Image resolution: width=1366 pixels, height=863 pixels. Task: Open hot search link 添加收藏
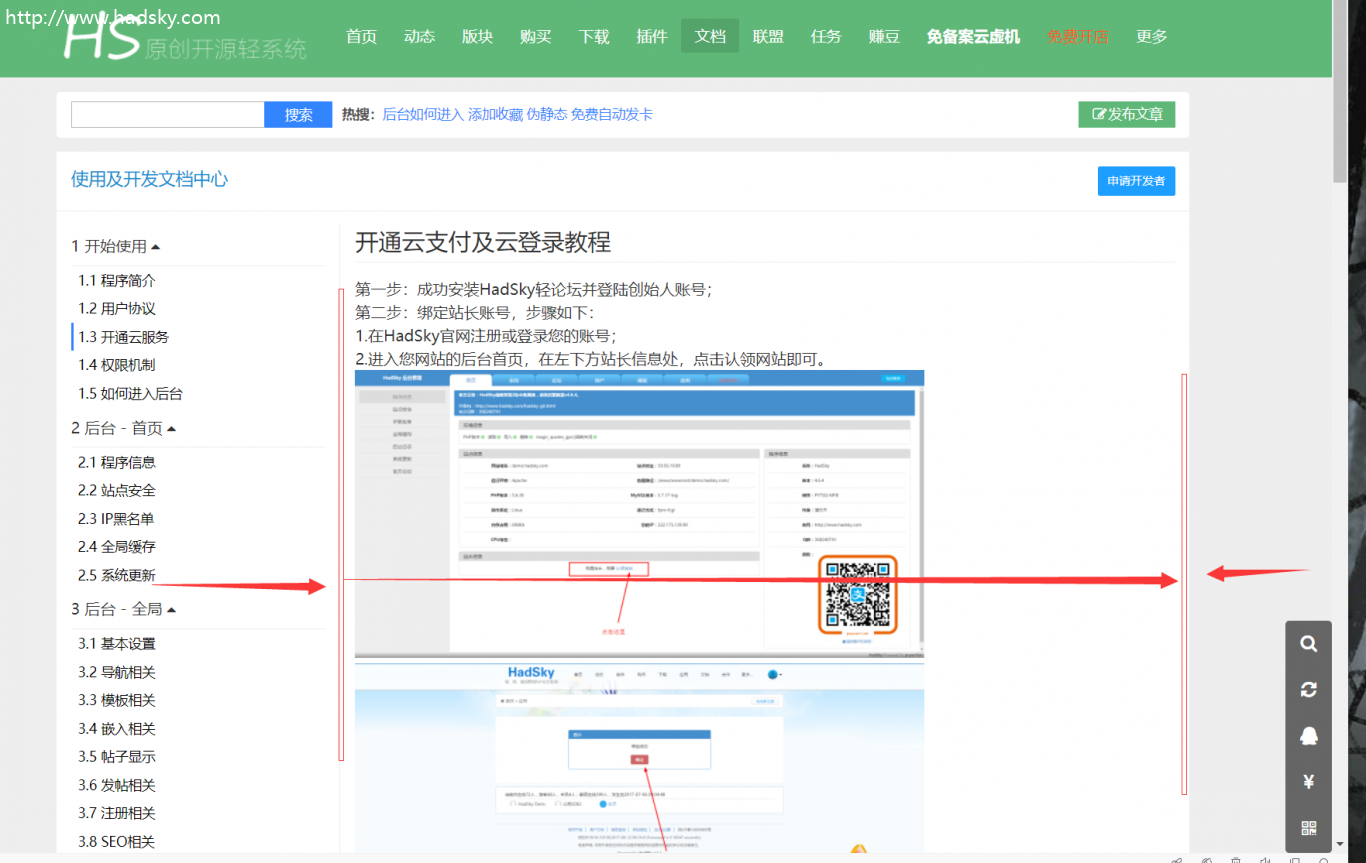point(495,114)
